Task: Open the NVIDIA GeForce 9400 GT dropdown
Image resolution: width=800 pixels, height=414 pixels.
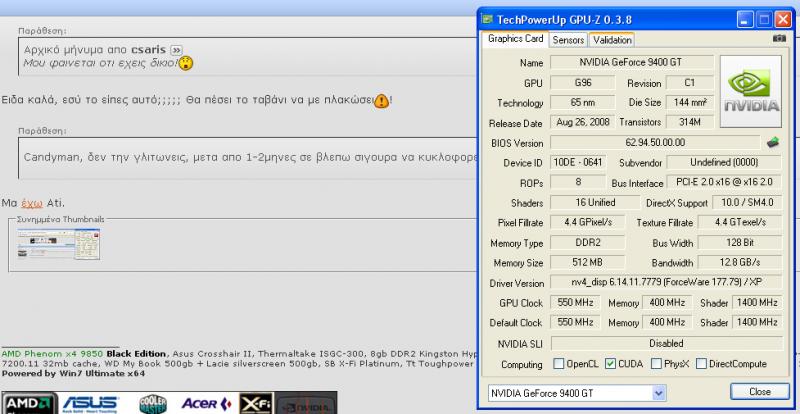Action: pyautogui.click(x=659, y=393)
